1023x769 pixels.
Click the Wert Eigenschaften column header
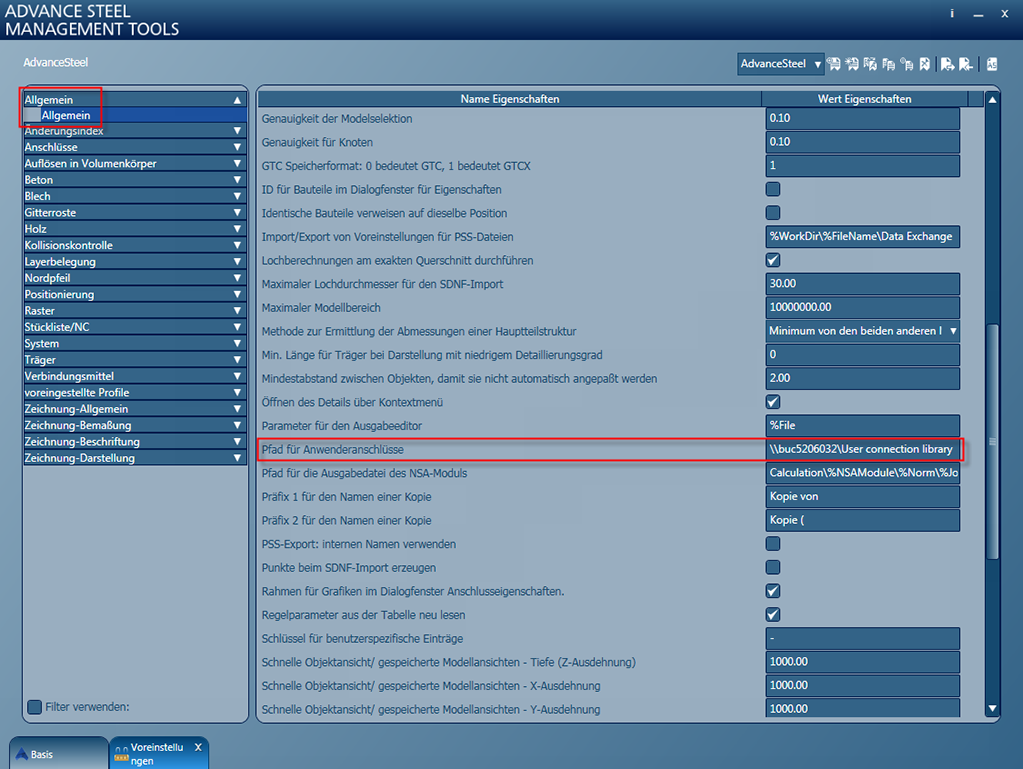point(864,99)
